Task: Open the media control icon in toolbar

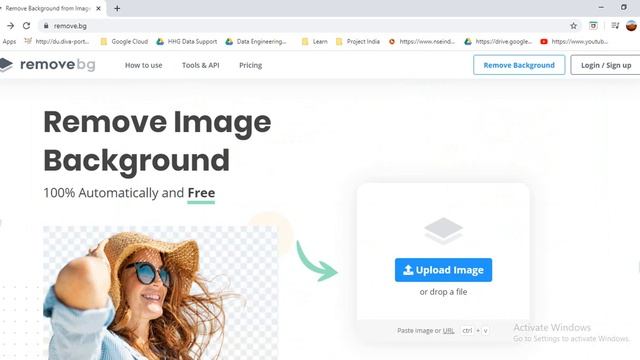Action: click(615, 26)
